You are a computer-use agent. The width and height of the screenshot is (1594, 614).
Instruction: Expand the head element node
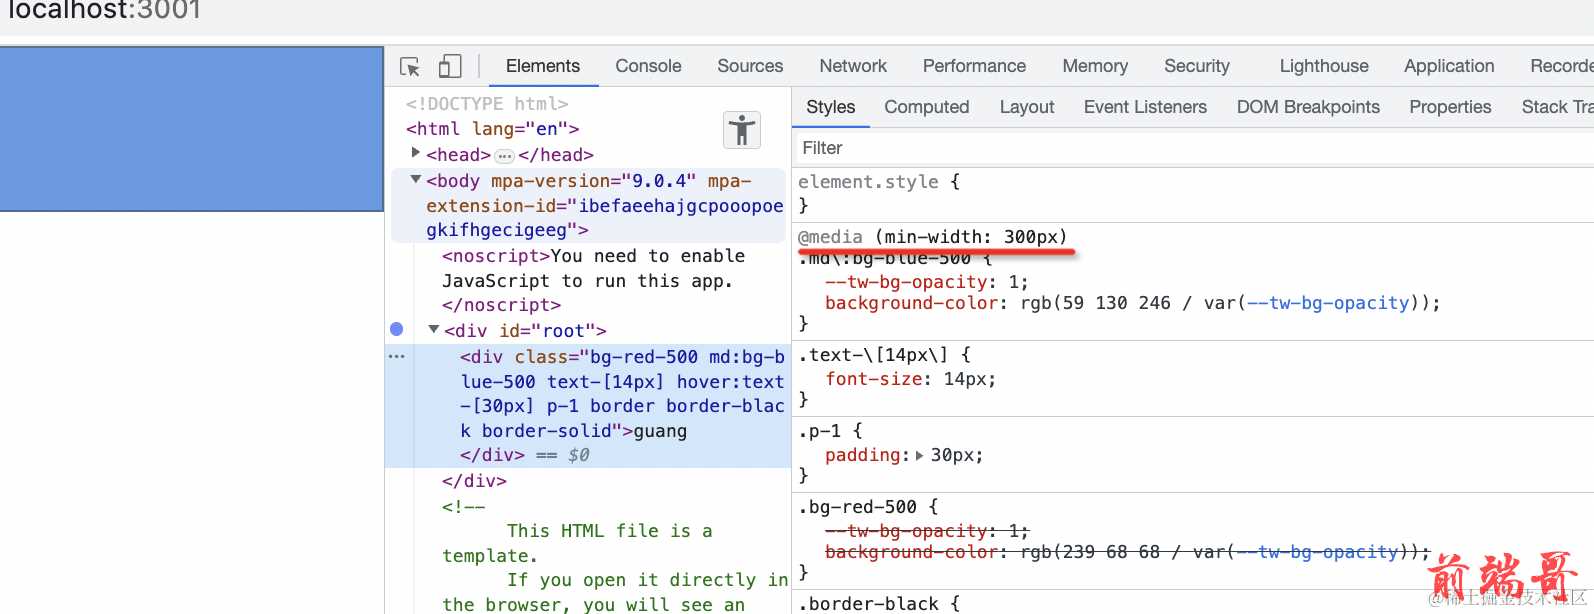pos(416,153)
